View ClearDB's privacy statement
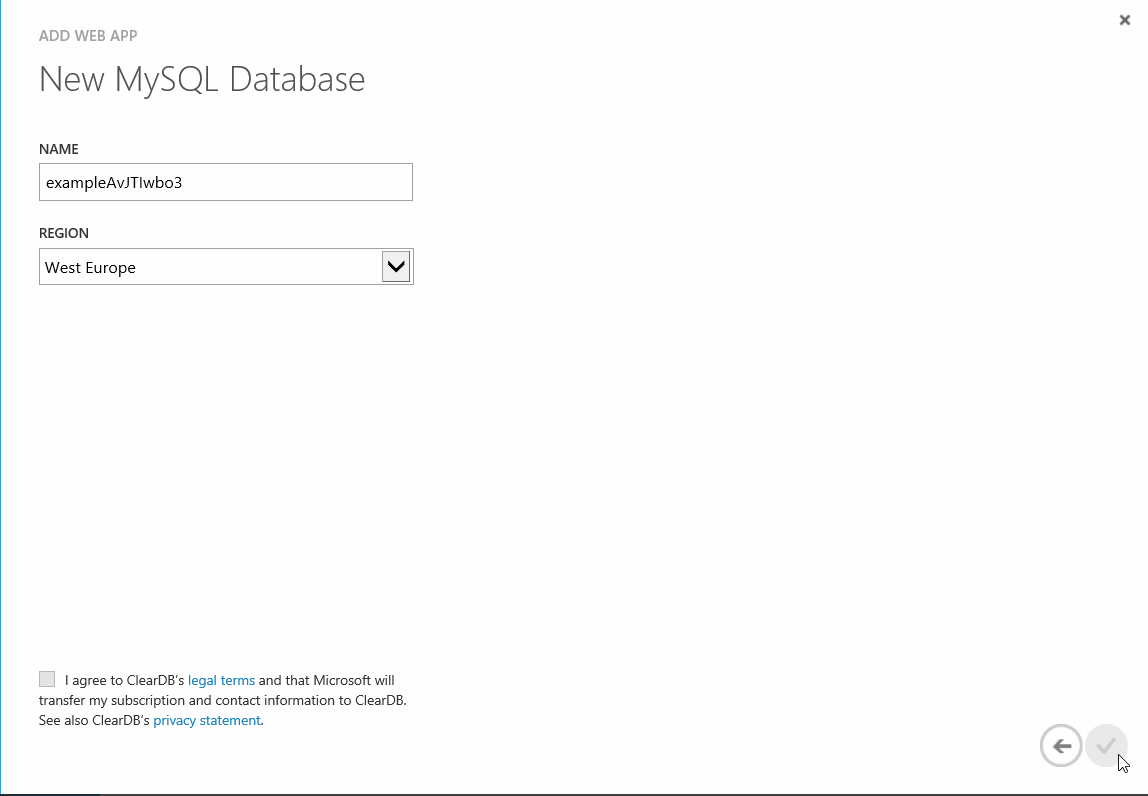The height and width of the screenshot is (796, 1148). 206,720
